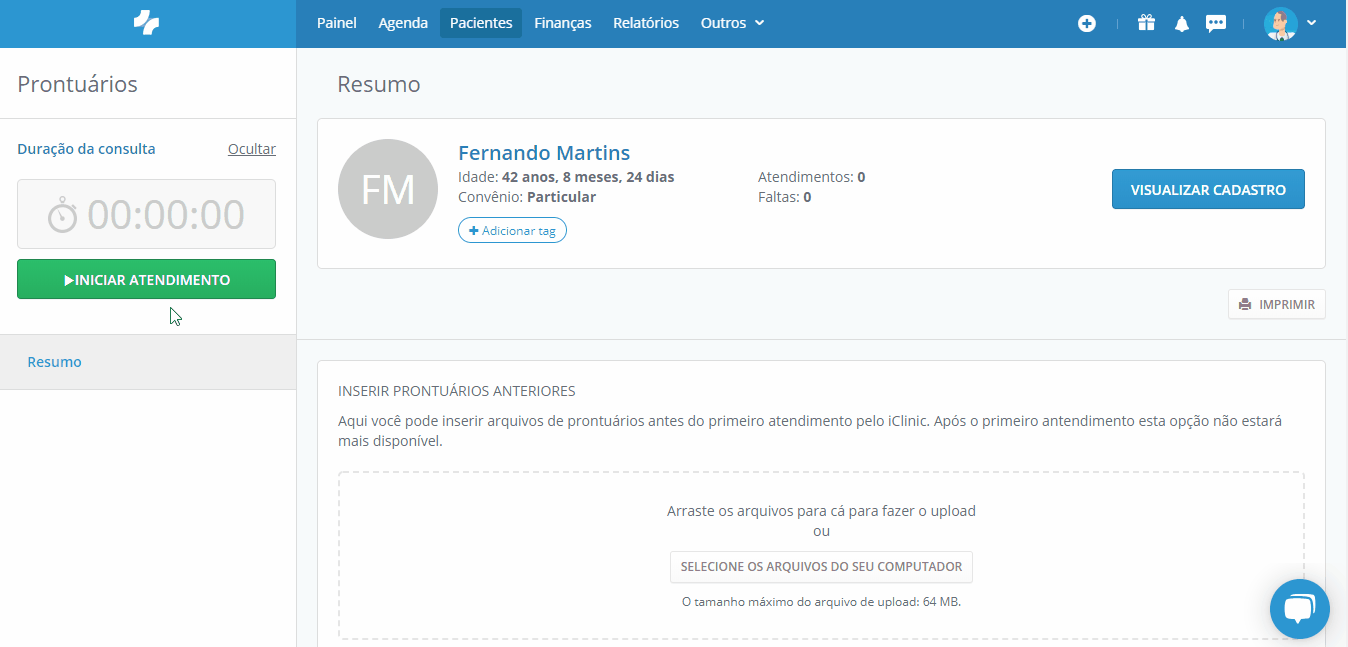Click the 64 MB maximum size note
The image size is (1348, 647).
coord(821,602)
